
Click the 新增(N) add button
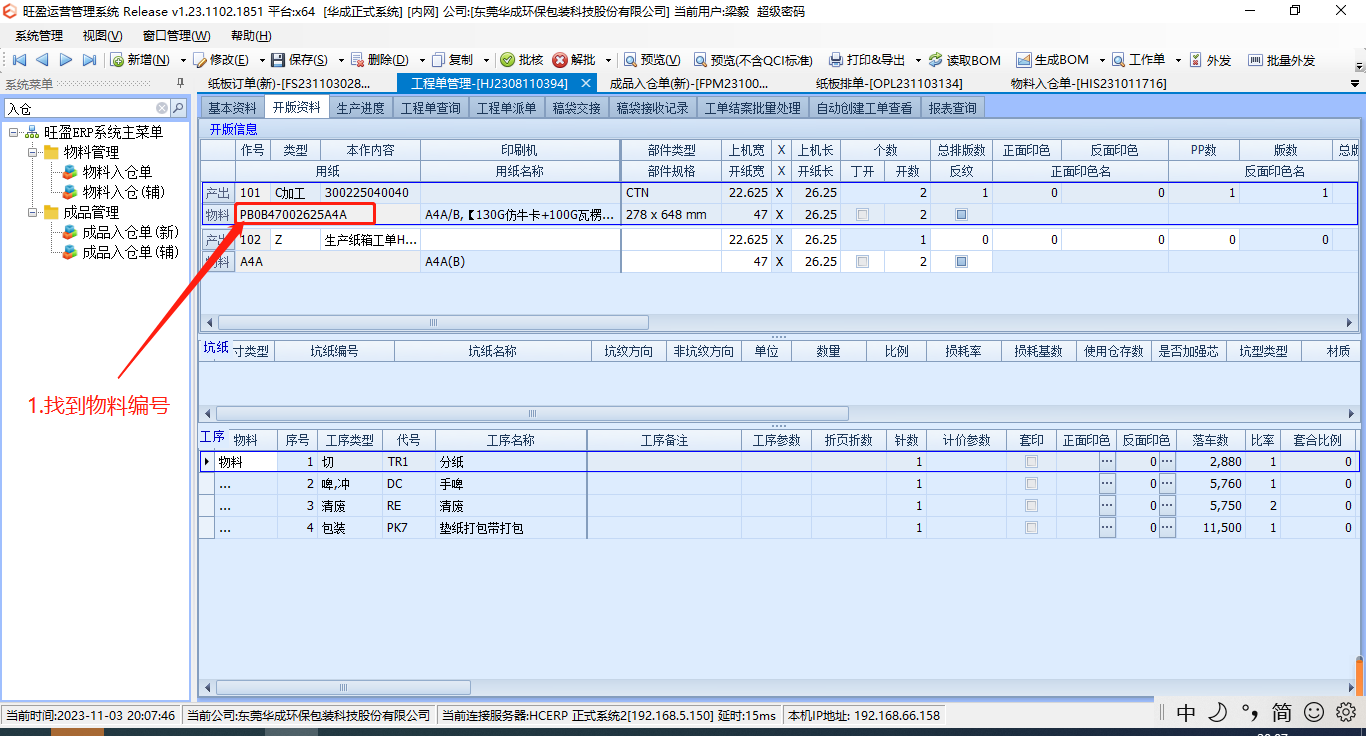point(142,60)
